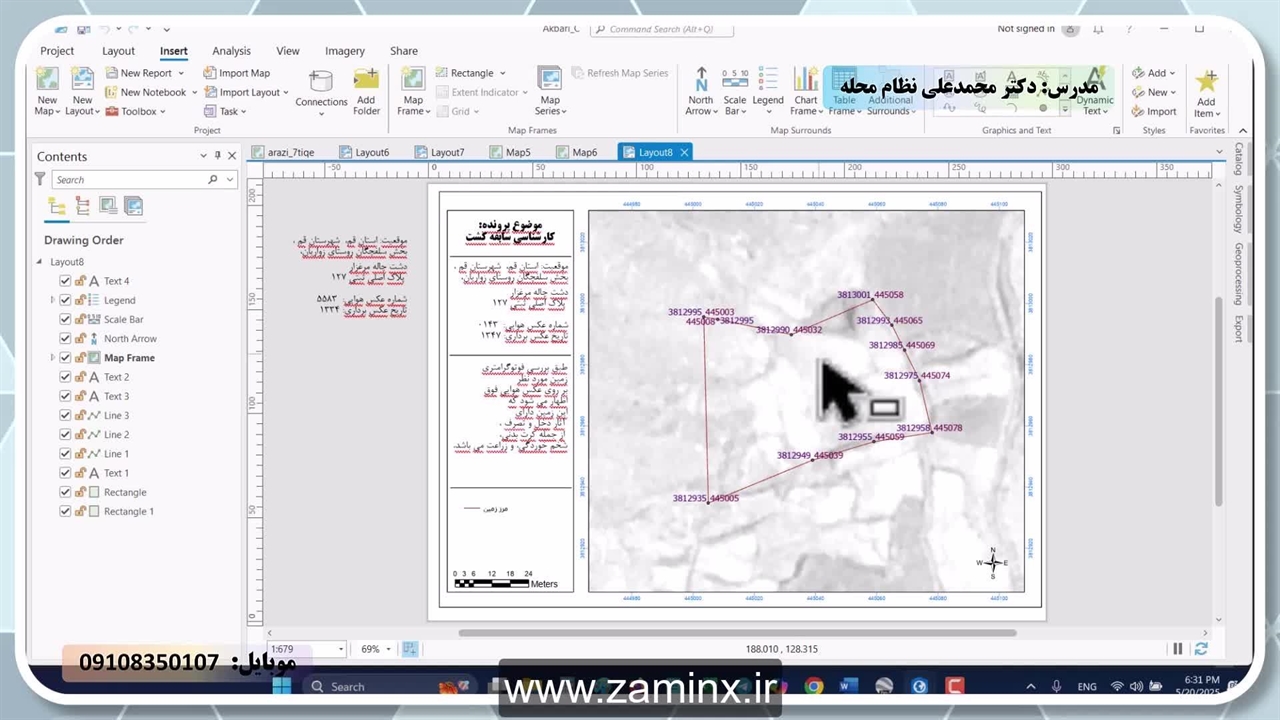The image size is (1280, 720).
Task: Click the lock icon for Text 4
Action: pos(81,281)
